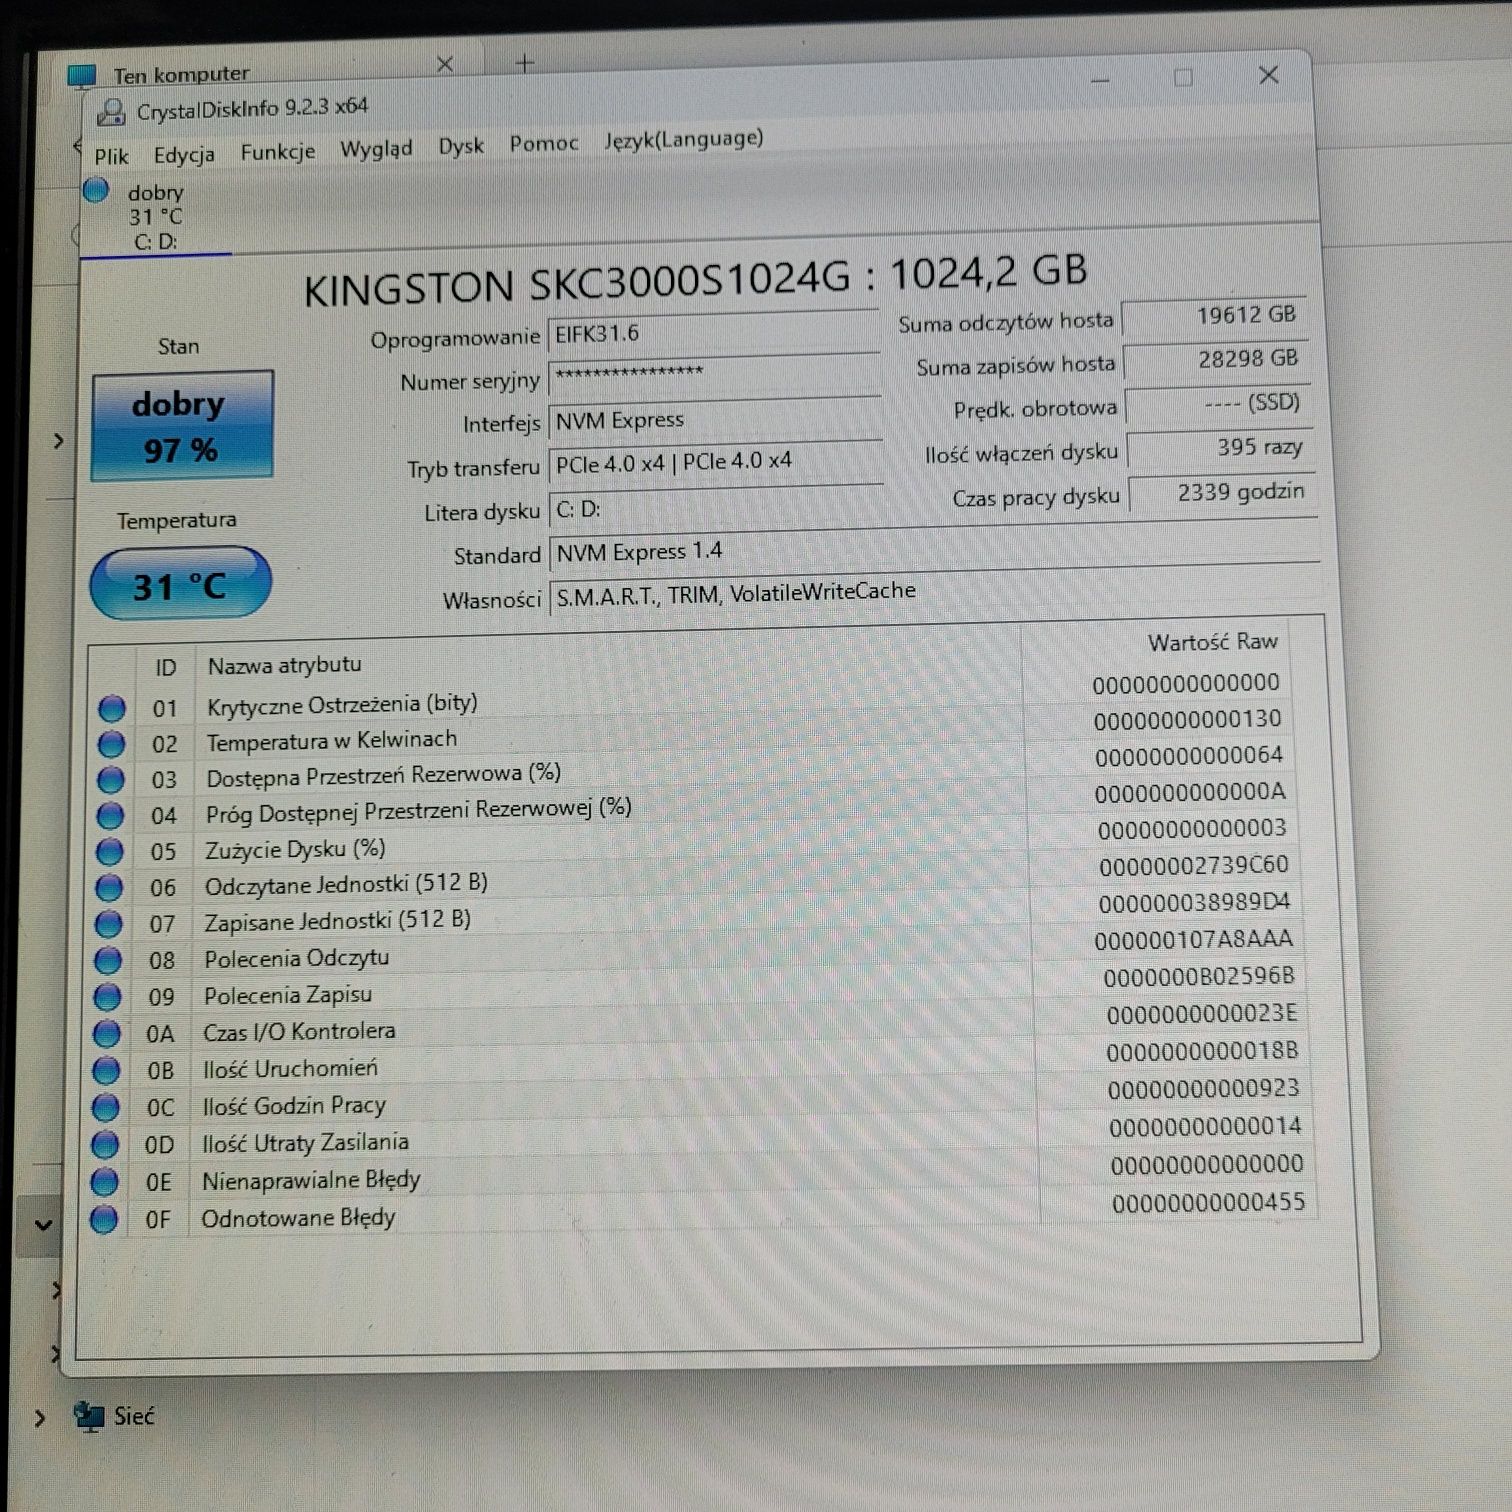
Task: Select the Polecenia Zapisu attribute name
Action: (x=288, y=995)
